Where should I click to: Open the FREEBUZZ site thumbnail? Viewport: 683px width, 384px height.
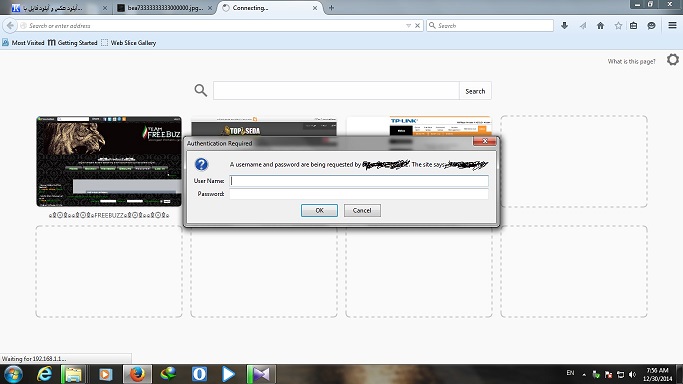(109, 161)
